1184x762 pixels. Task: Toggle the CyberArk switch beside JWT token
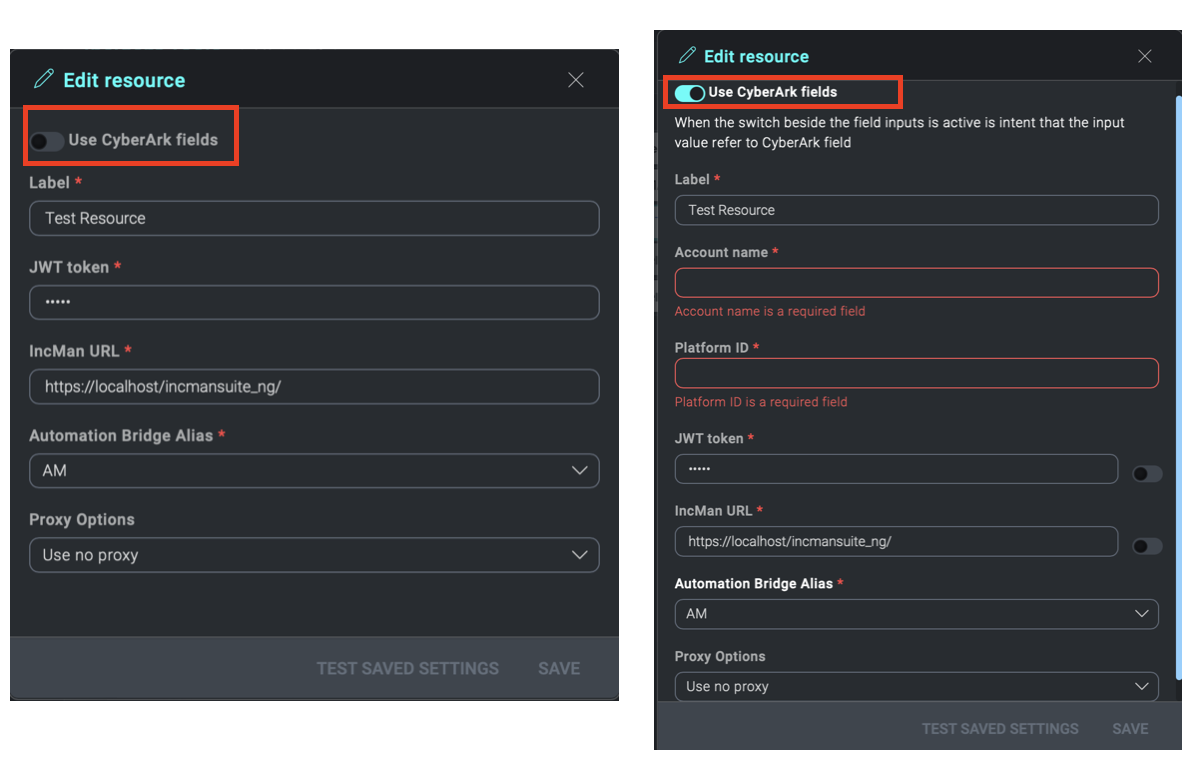click(1147, 474)
